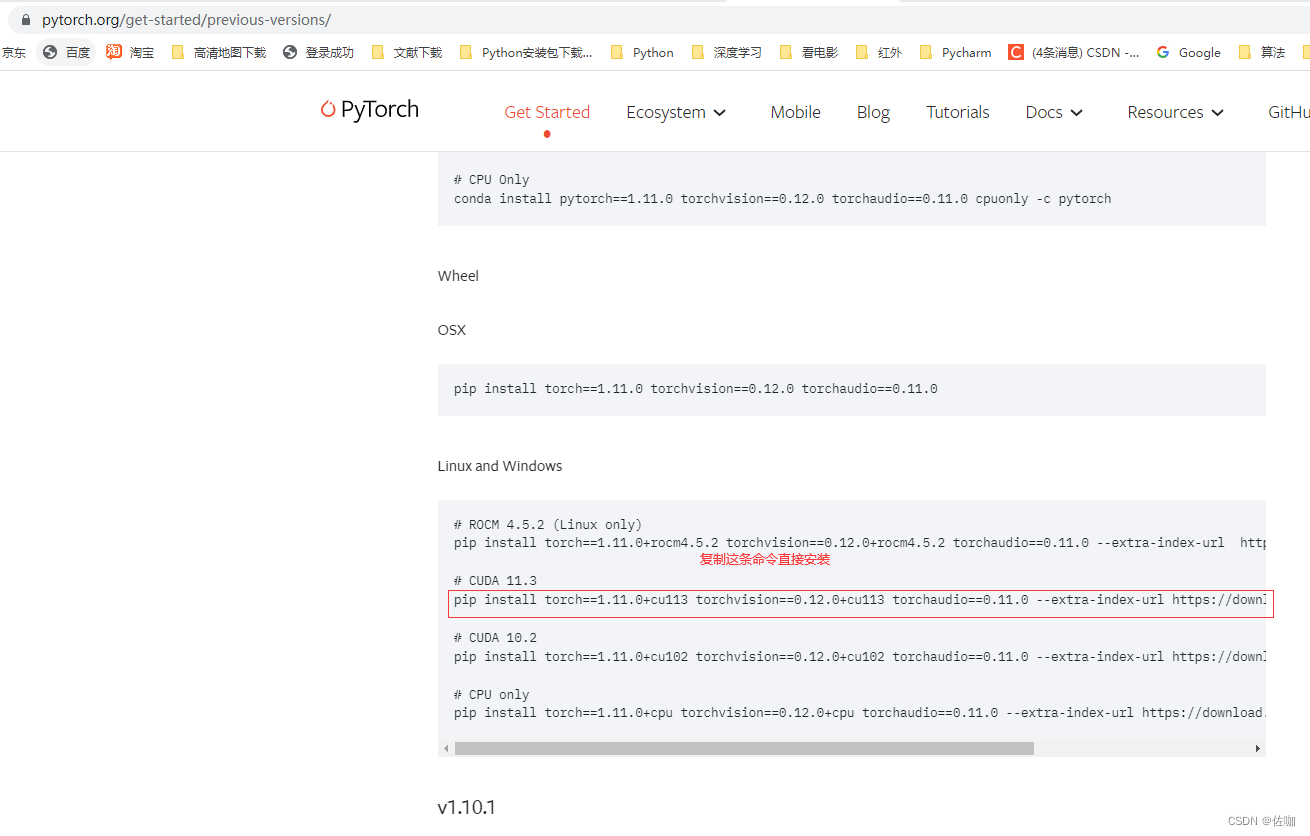Click the CUDA 10.2 pip install command

(860, 657)
